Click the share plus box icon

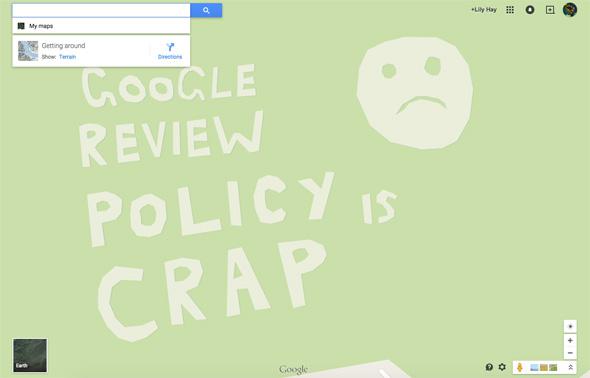tap(550, 10)
